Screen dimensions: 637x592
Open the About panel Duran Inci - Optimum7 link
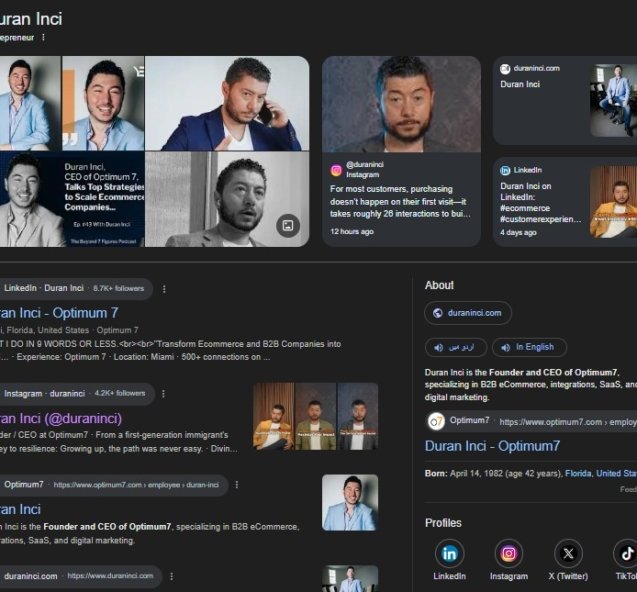pyautogui.click(x=492, y=446)
